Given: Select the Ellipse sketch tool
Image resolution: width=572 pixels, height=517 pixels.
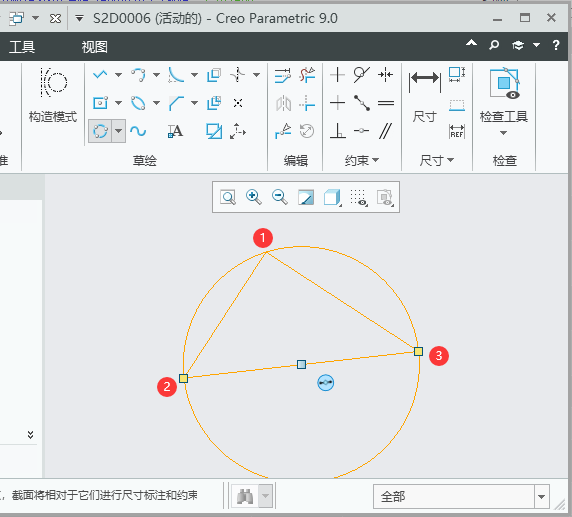Looking at the screenshot, I should click(x=138, y=103).
